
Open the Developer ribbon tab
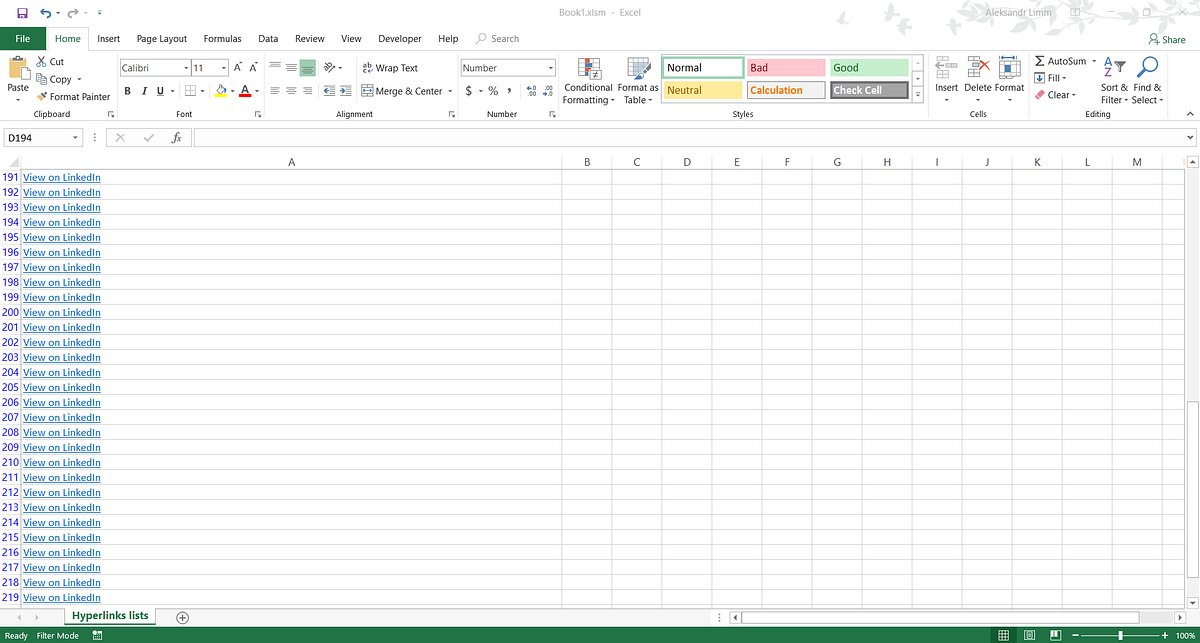click(x=399, y=38)
